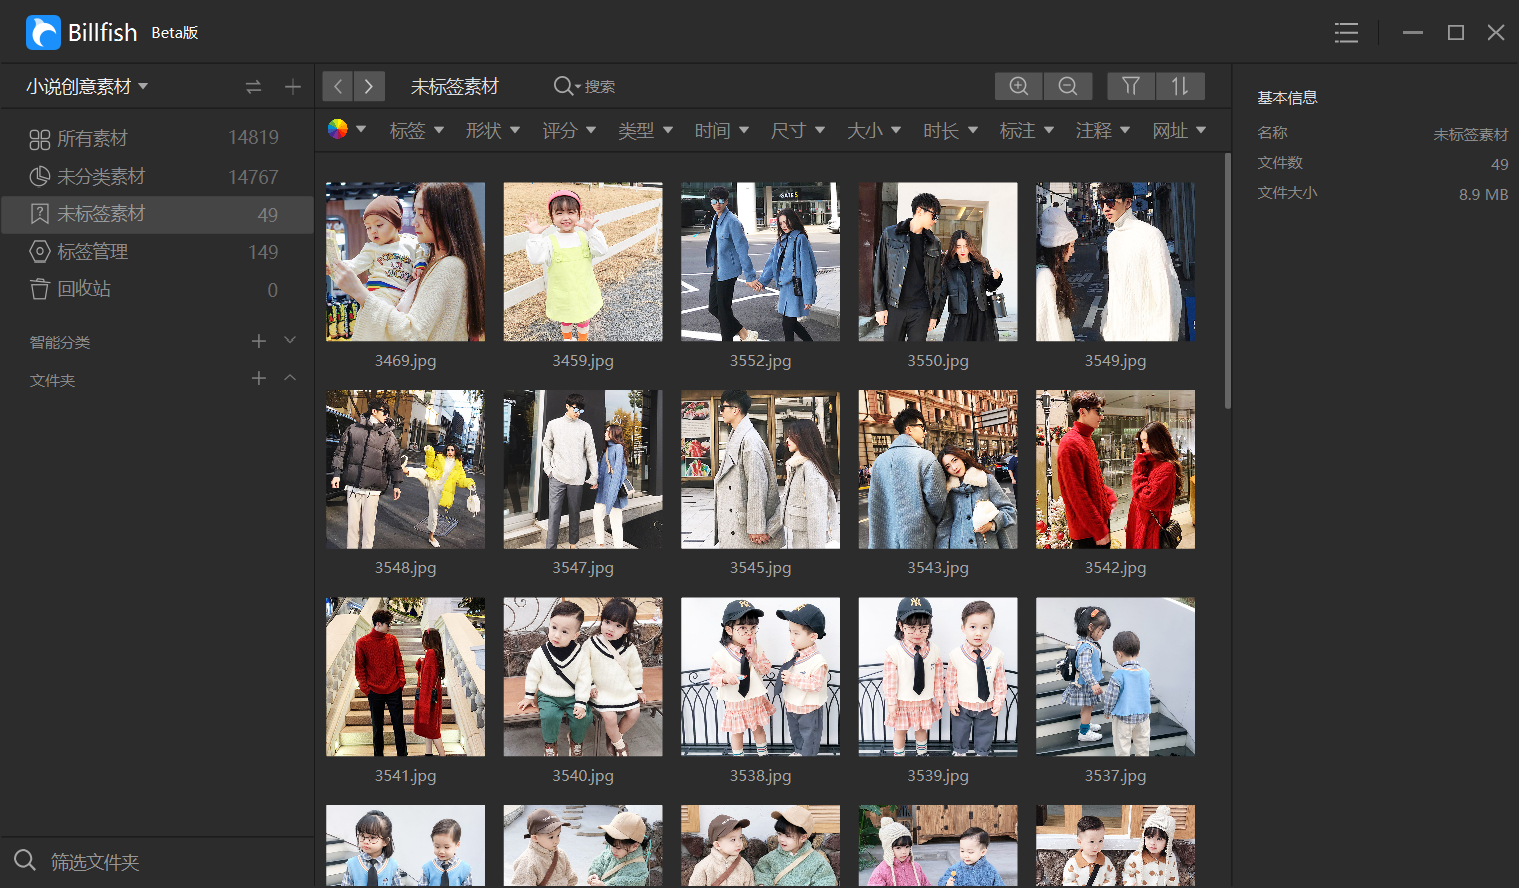This screenshot has width=1519, height=888.
Task: Open the 网址 filter dropdown
Action: pyautogui.click(x=1179, y=130)
